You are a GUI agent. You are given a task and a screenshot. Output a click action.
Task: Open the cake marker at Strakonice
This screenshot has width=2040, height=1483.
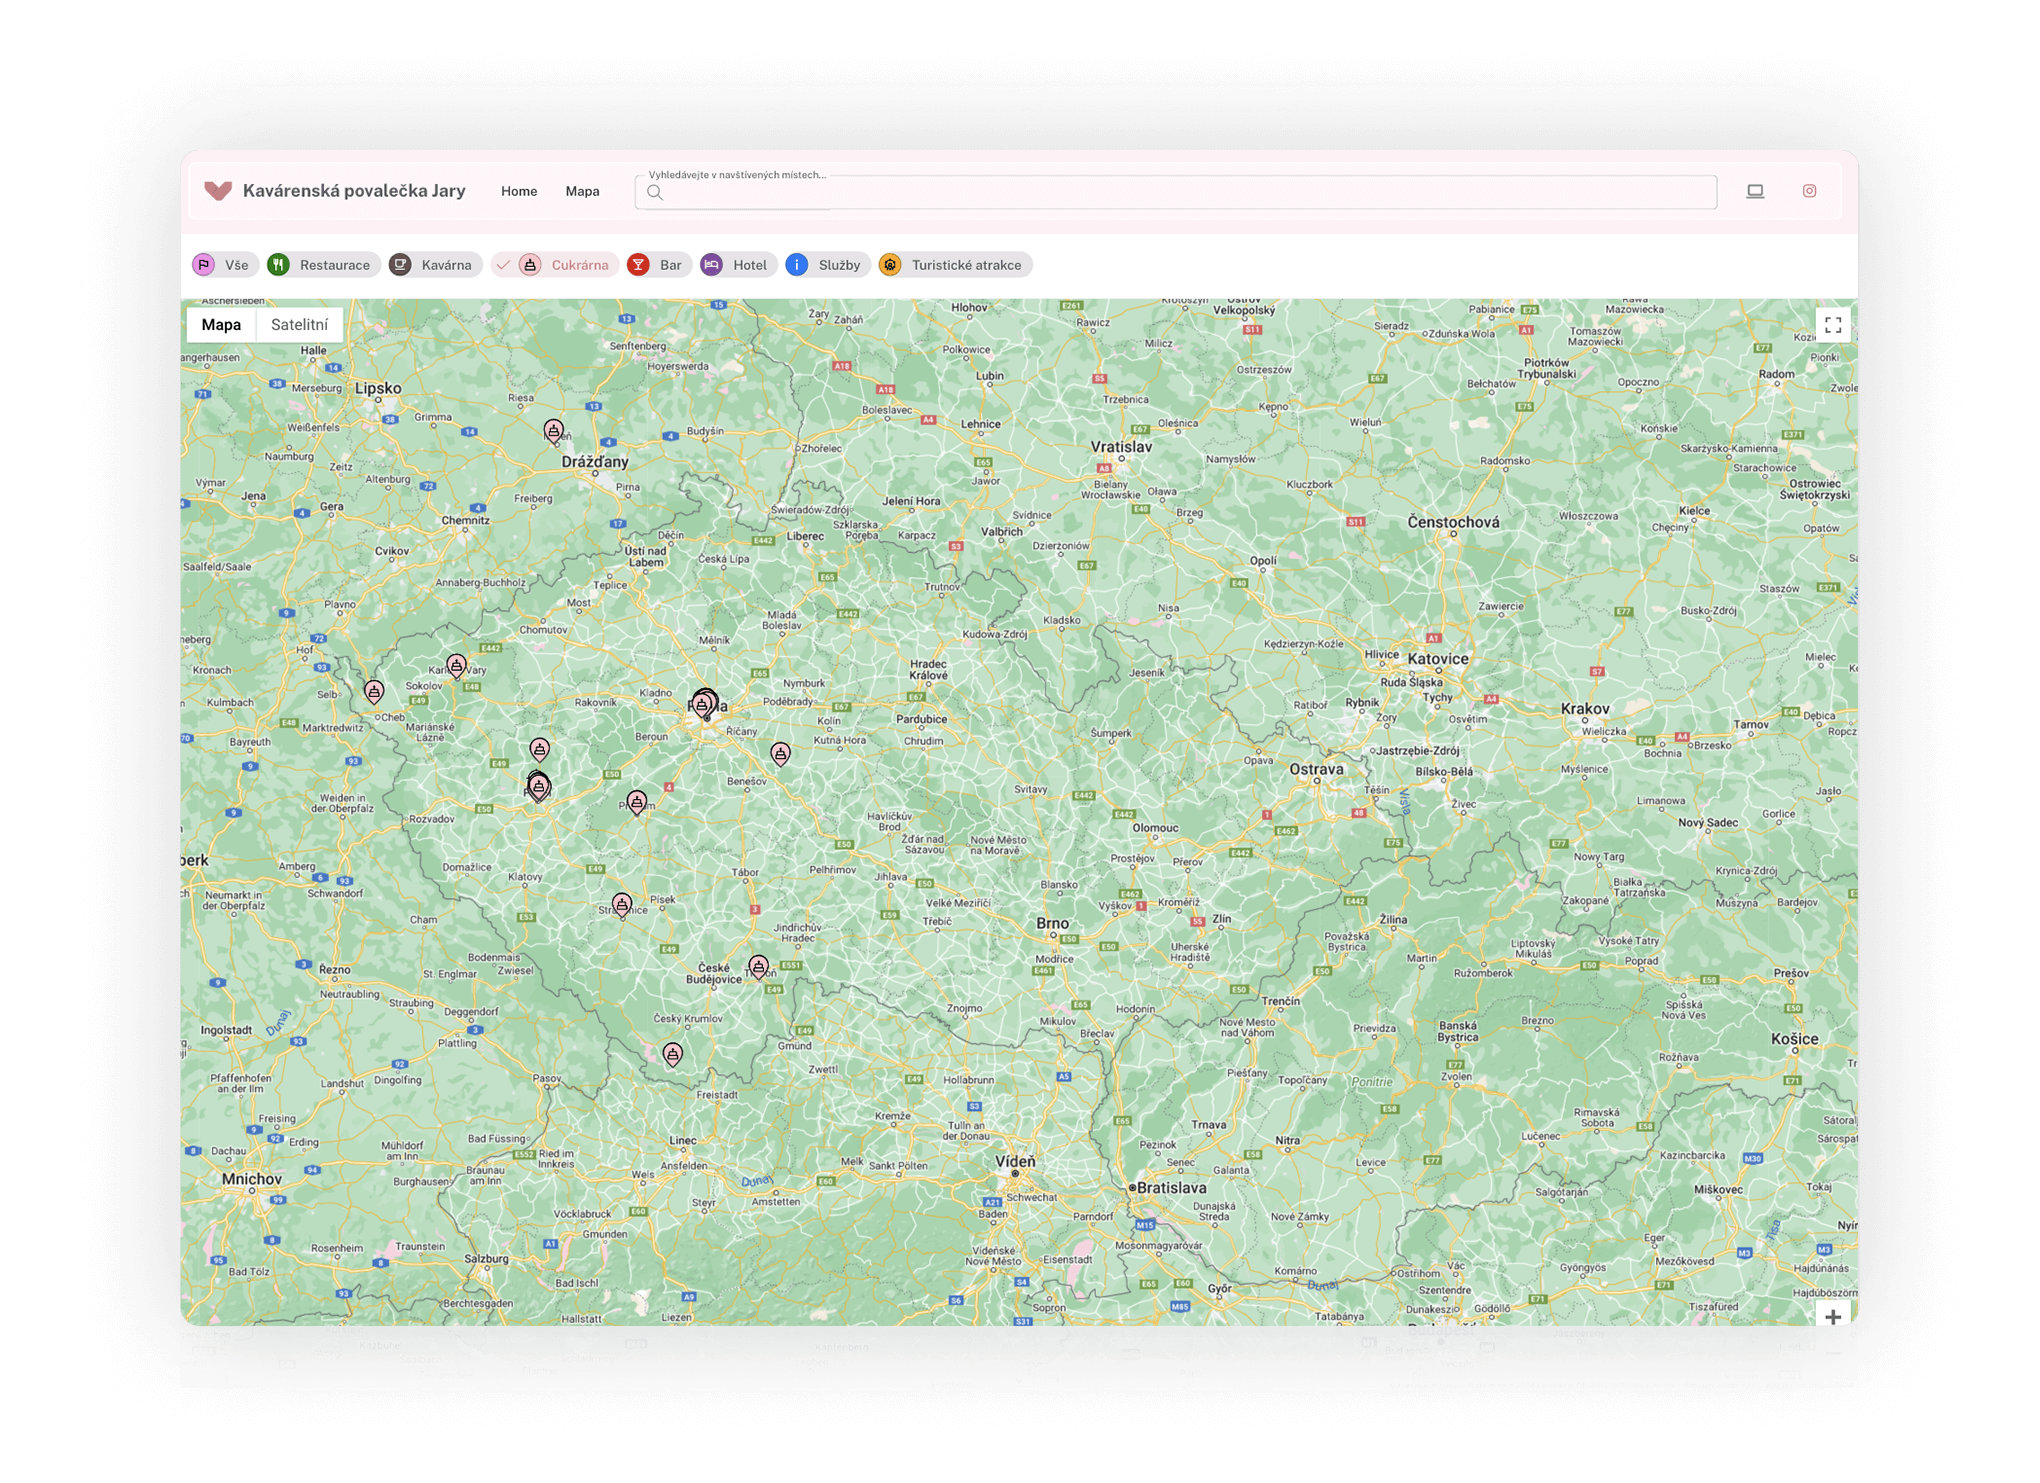pos(622,906)
